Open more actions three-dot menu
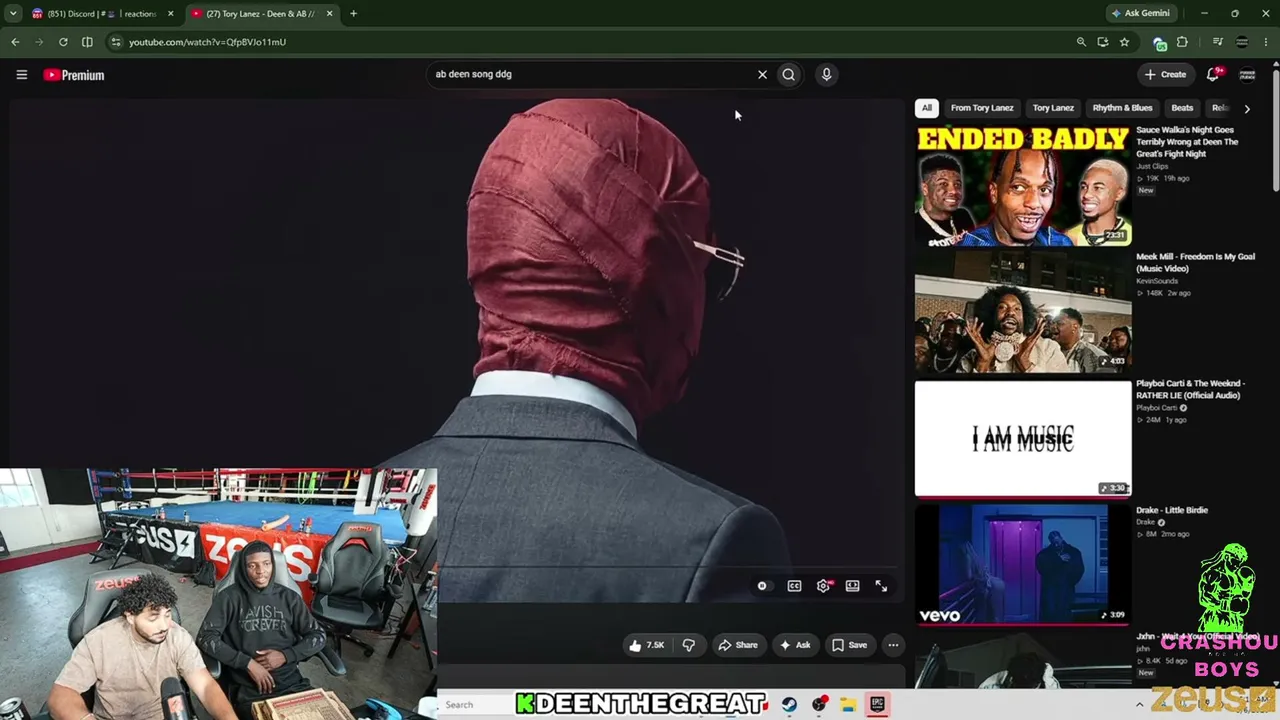1280x720 pixels. 893,645
